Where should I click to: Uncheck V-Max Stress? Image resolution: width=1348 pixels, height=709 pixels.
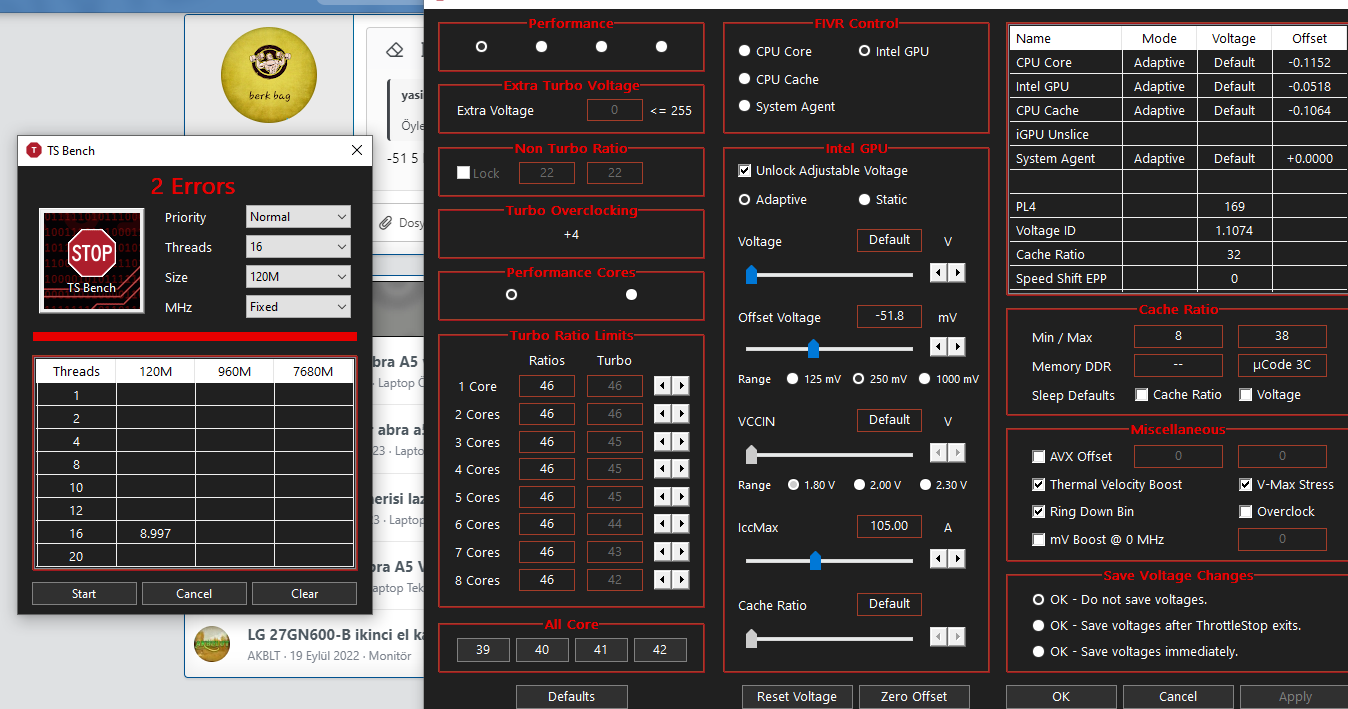[1246, 485]
